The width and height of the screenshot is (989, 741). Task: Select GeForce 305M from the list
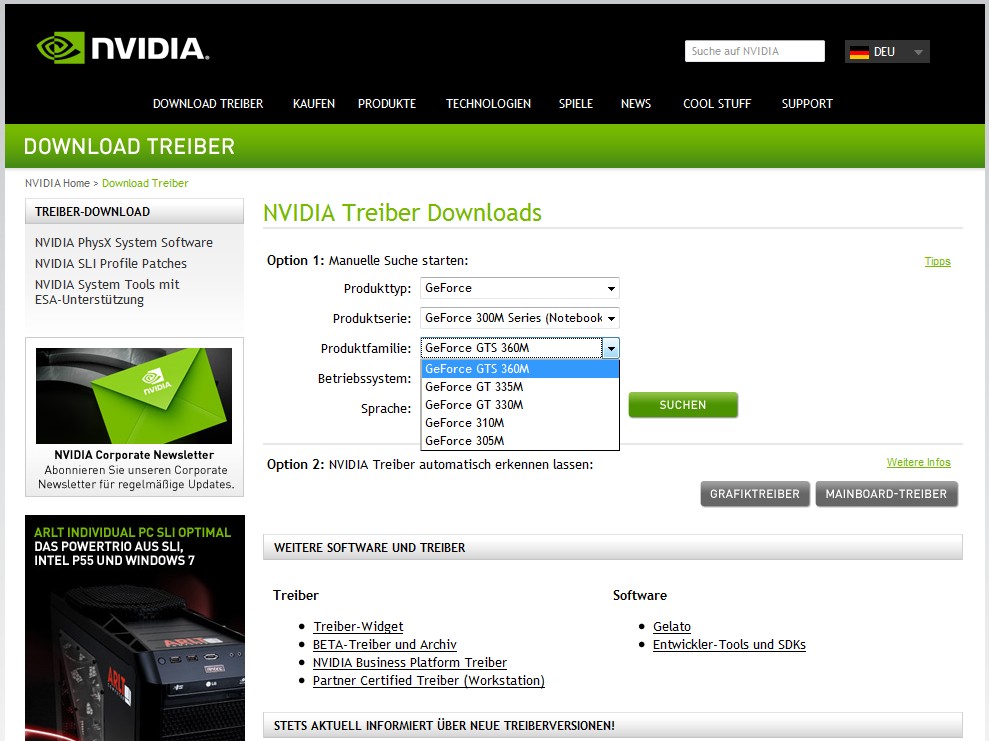520,441
